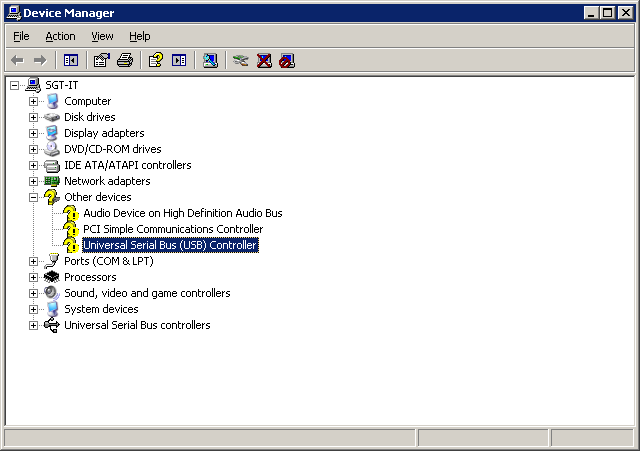Image resolution: width=640 pixels, height=451 pixels.
Task: Expand the Processors node
Action: [33, 277]
